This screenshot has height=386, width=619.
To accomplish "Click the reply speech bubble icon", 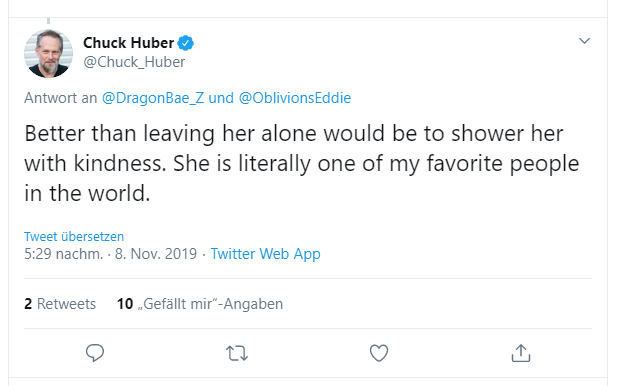I will (x=95, y=353).
